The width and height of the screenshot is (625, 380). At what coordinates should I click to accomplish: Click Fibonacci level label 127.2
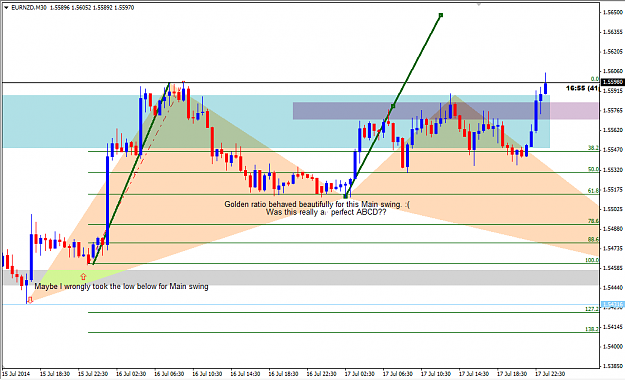click(x=592, y=309)
